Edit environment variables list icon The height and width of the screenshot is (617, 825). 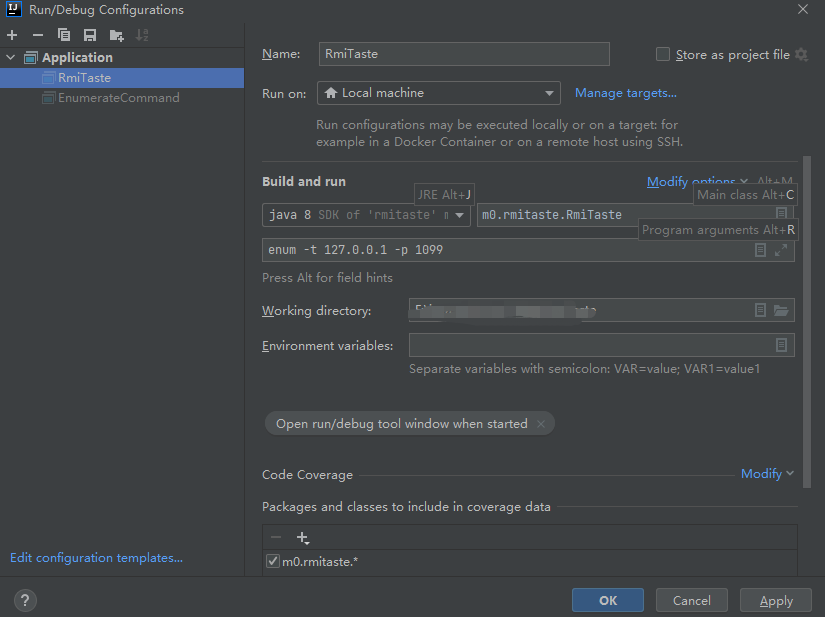[781, 345]
